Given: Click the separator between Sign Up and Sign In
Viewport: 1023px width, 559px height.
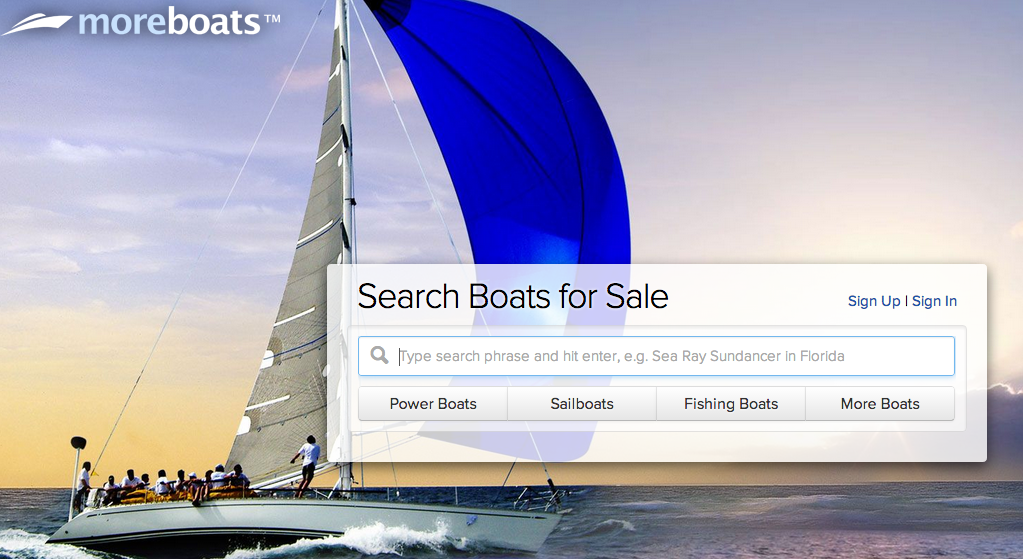Looking at the screenshot, I should (906, 301).
